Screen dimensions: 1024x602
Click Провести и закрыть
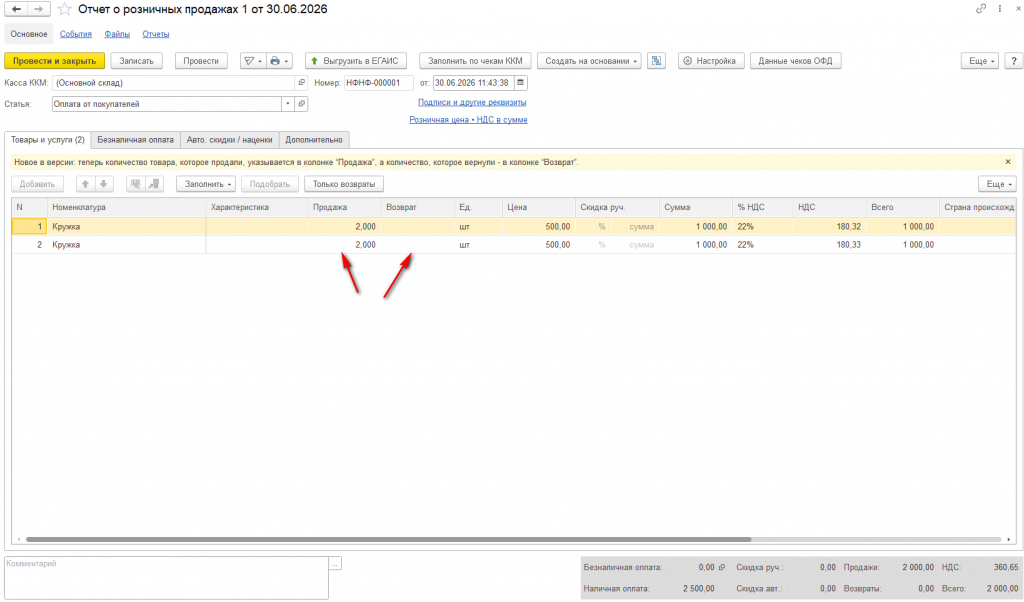(54, 61)
